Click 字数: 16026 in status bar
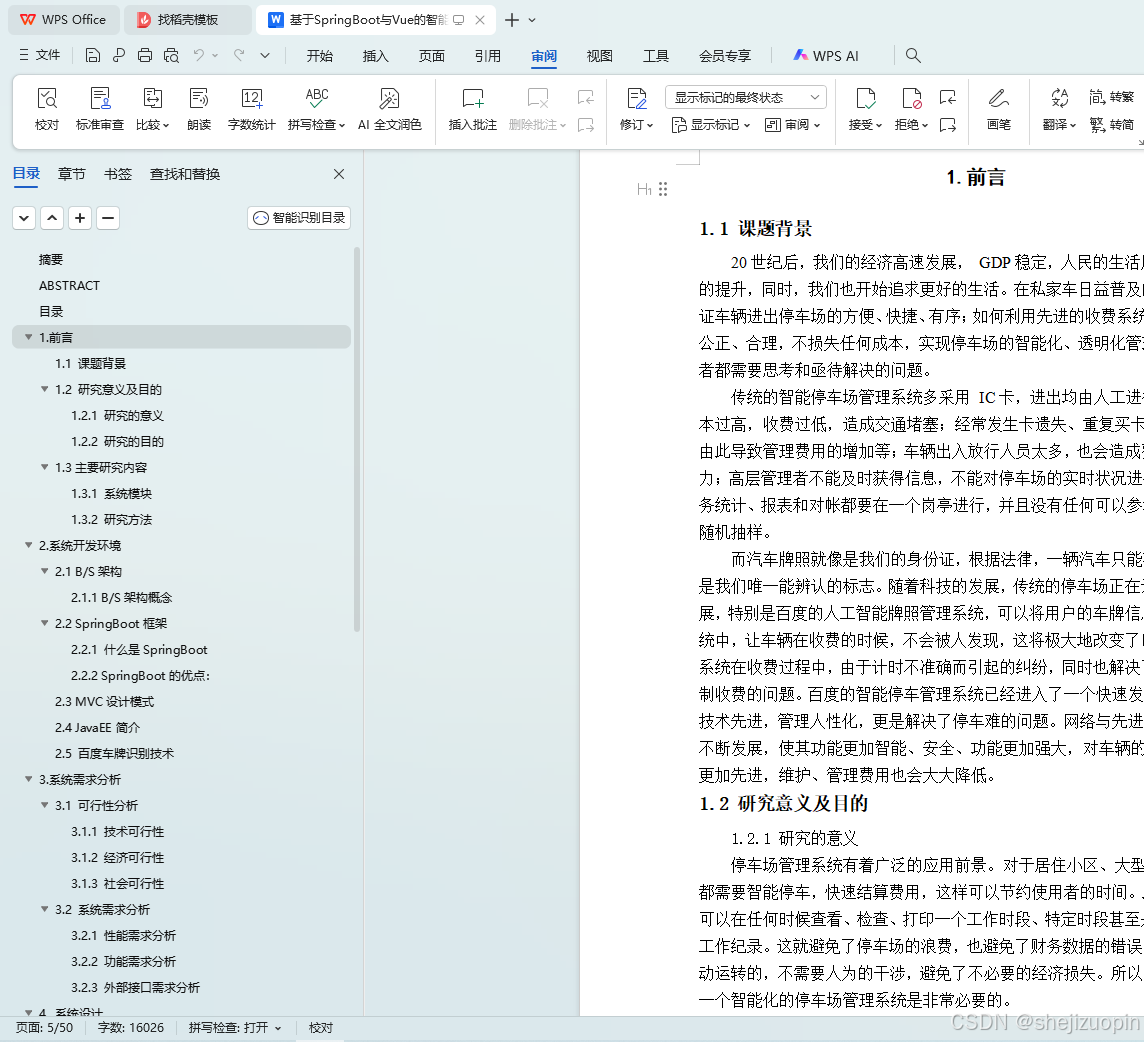This screenshot has width=1144, height=1042. coord(131,1027)
